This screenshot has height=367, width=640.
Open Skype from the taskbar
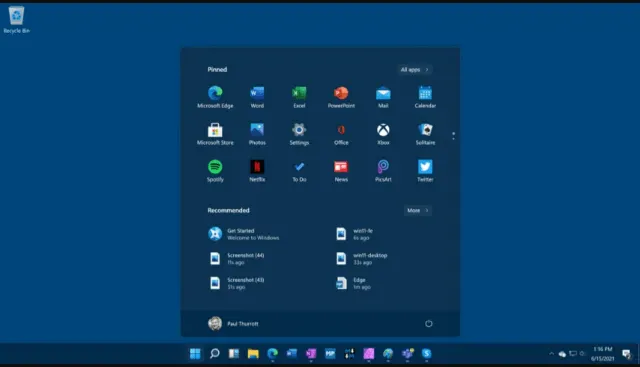[x=427, y=354]
